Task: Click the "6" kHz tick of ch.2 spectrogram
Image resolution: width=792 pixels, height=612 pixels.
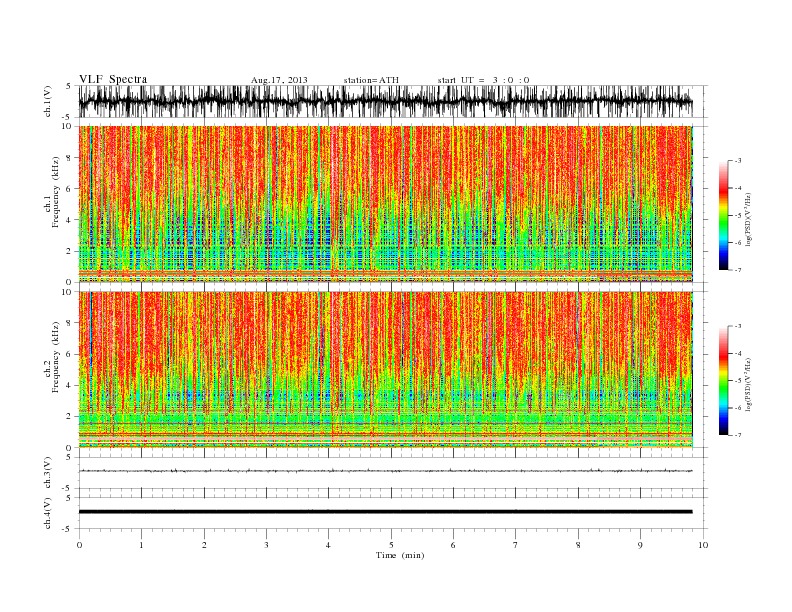Action: (x=69, y=354)
